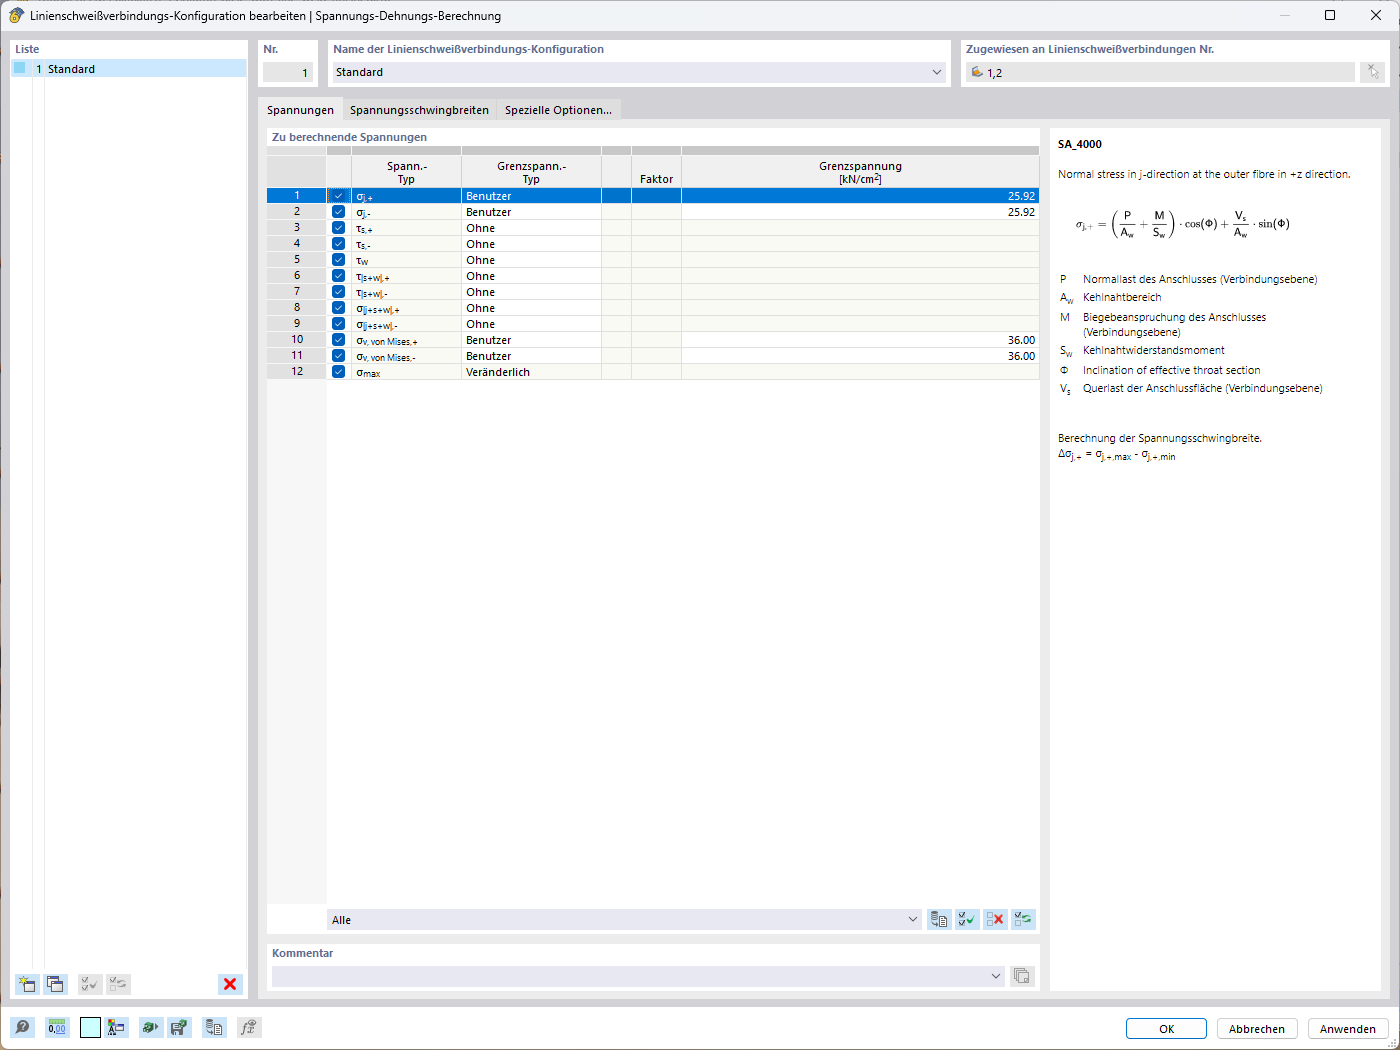This screenshot has width=1400, height=1050.
Task: Uncheck all stresses with red X icon
Action: [995, 919]
